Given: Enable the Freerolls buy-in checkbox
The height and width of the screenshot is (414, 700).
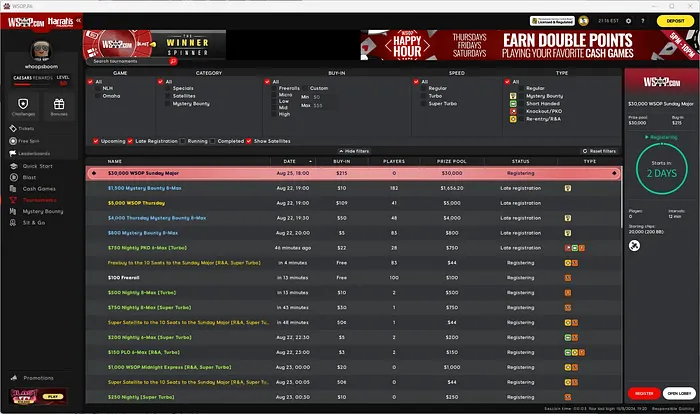Looking at the screenshot, I should tap(275, 88).
